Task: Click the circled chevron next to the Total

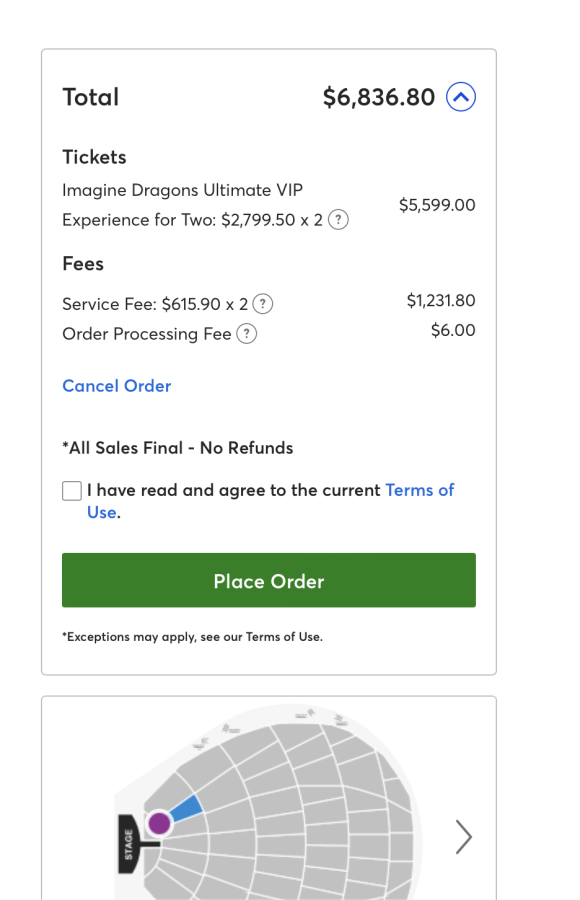Action: coord(461,97)
